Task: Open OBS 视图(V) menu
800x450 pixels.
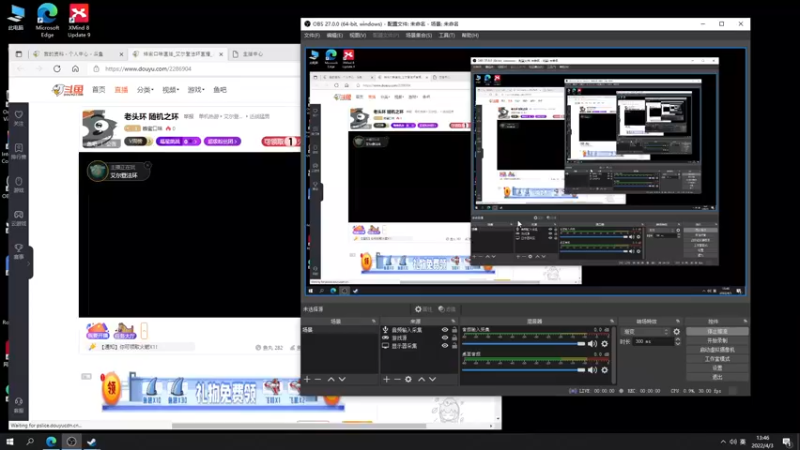Action: pos(358,35)
